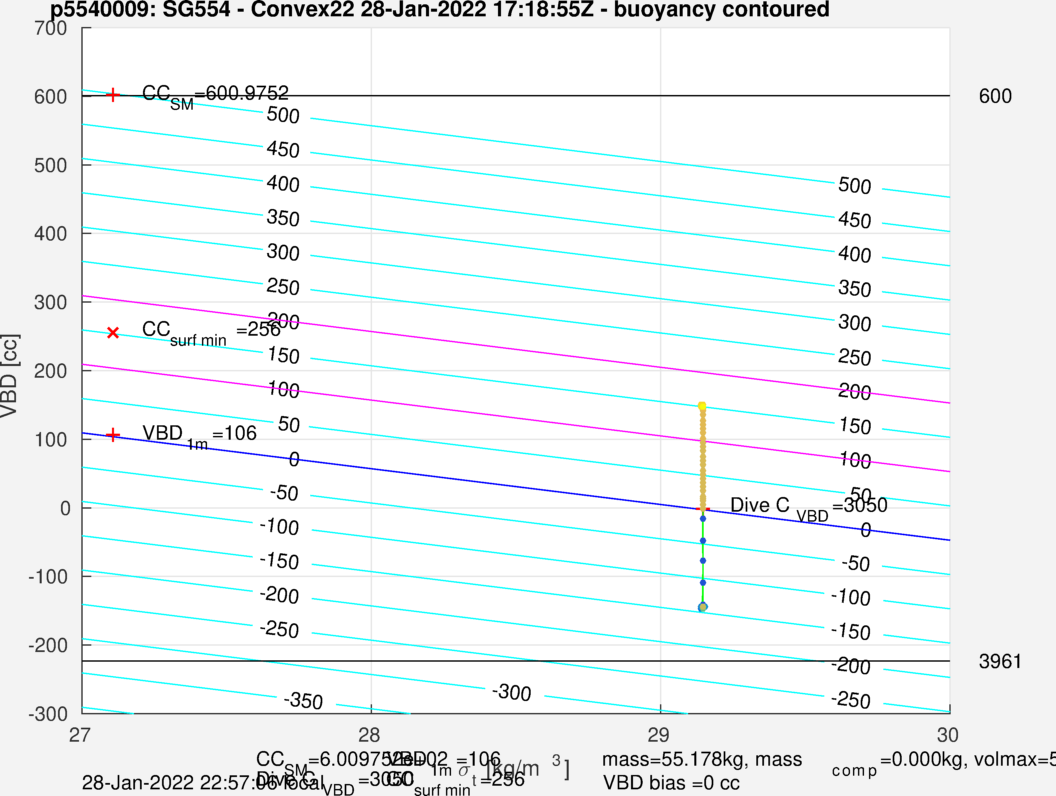Click left contour label '-250'
Image resolution: width=1056 pixels, height=796 pixels.
pos(279,630)
